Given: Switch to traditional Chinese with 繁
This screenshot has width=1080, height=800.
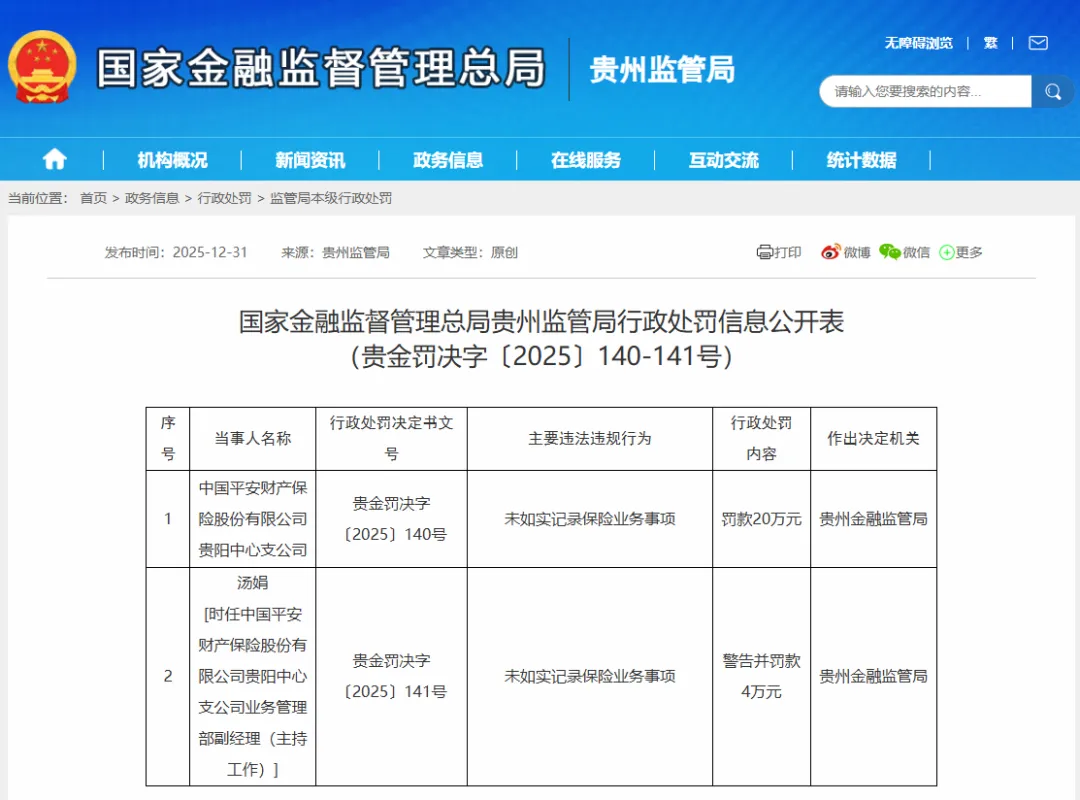Looking at the screenshot, I should click(x=990, y=43).
